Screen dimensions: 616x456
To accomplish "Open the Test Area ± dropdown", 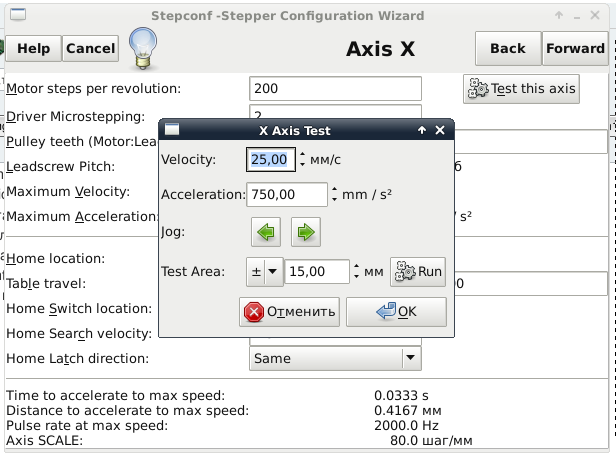I will click(x=265, y=271).
